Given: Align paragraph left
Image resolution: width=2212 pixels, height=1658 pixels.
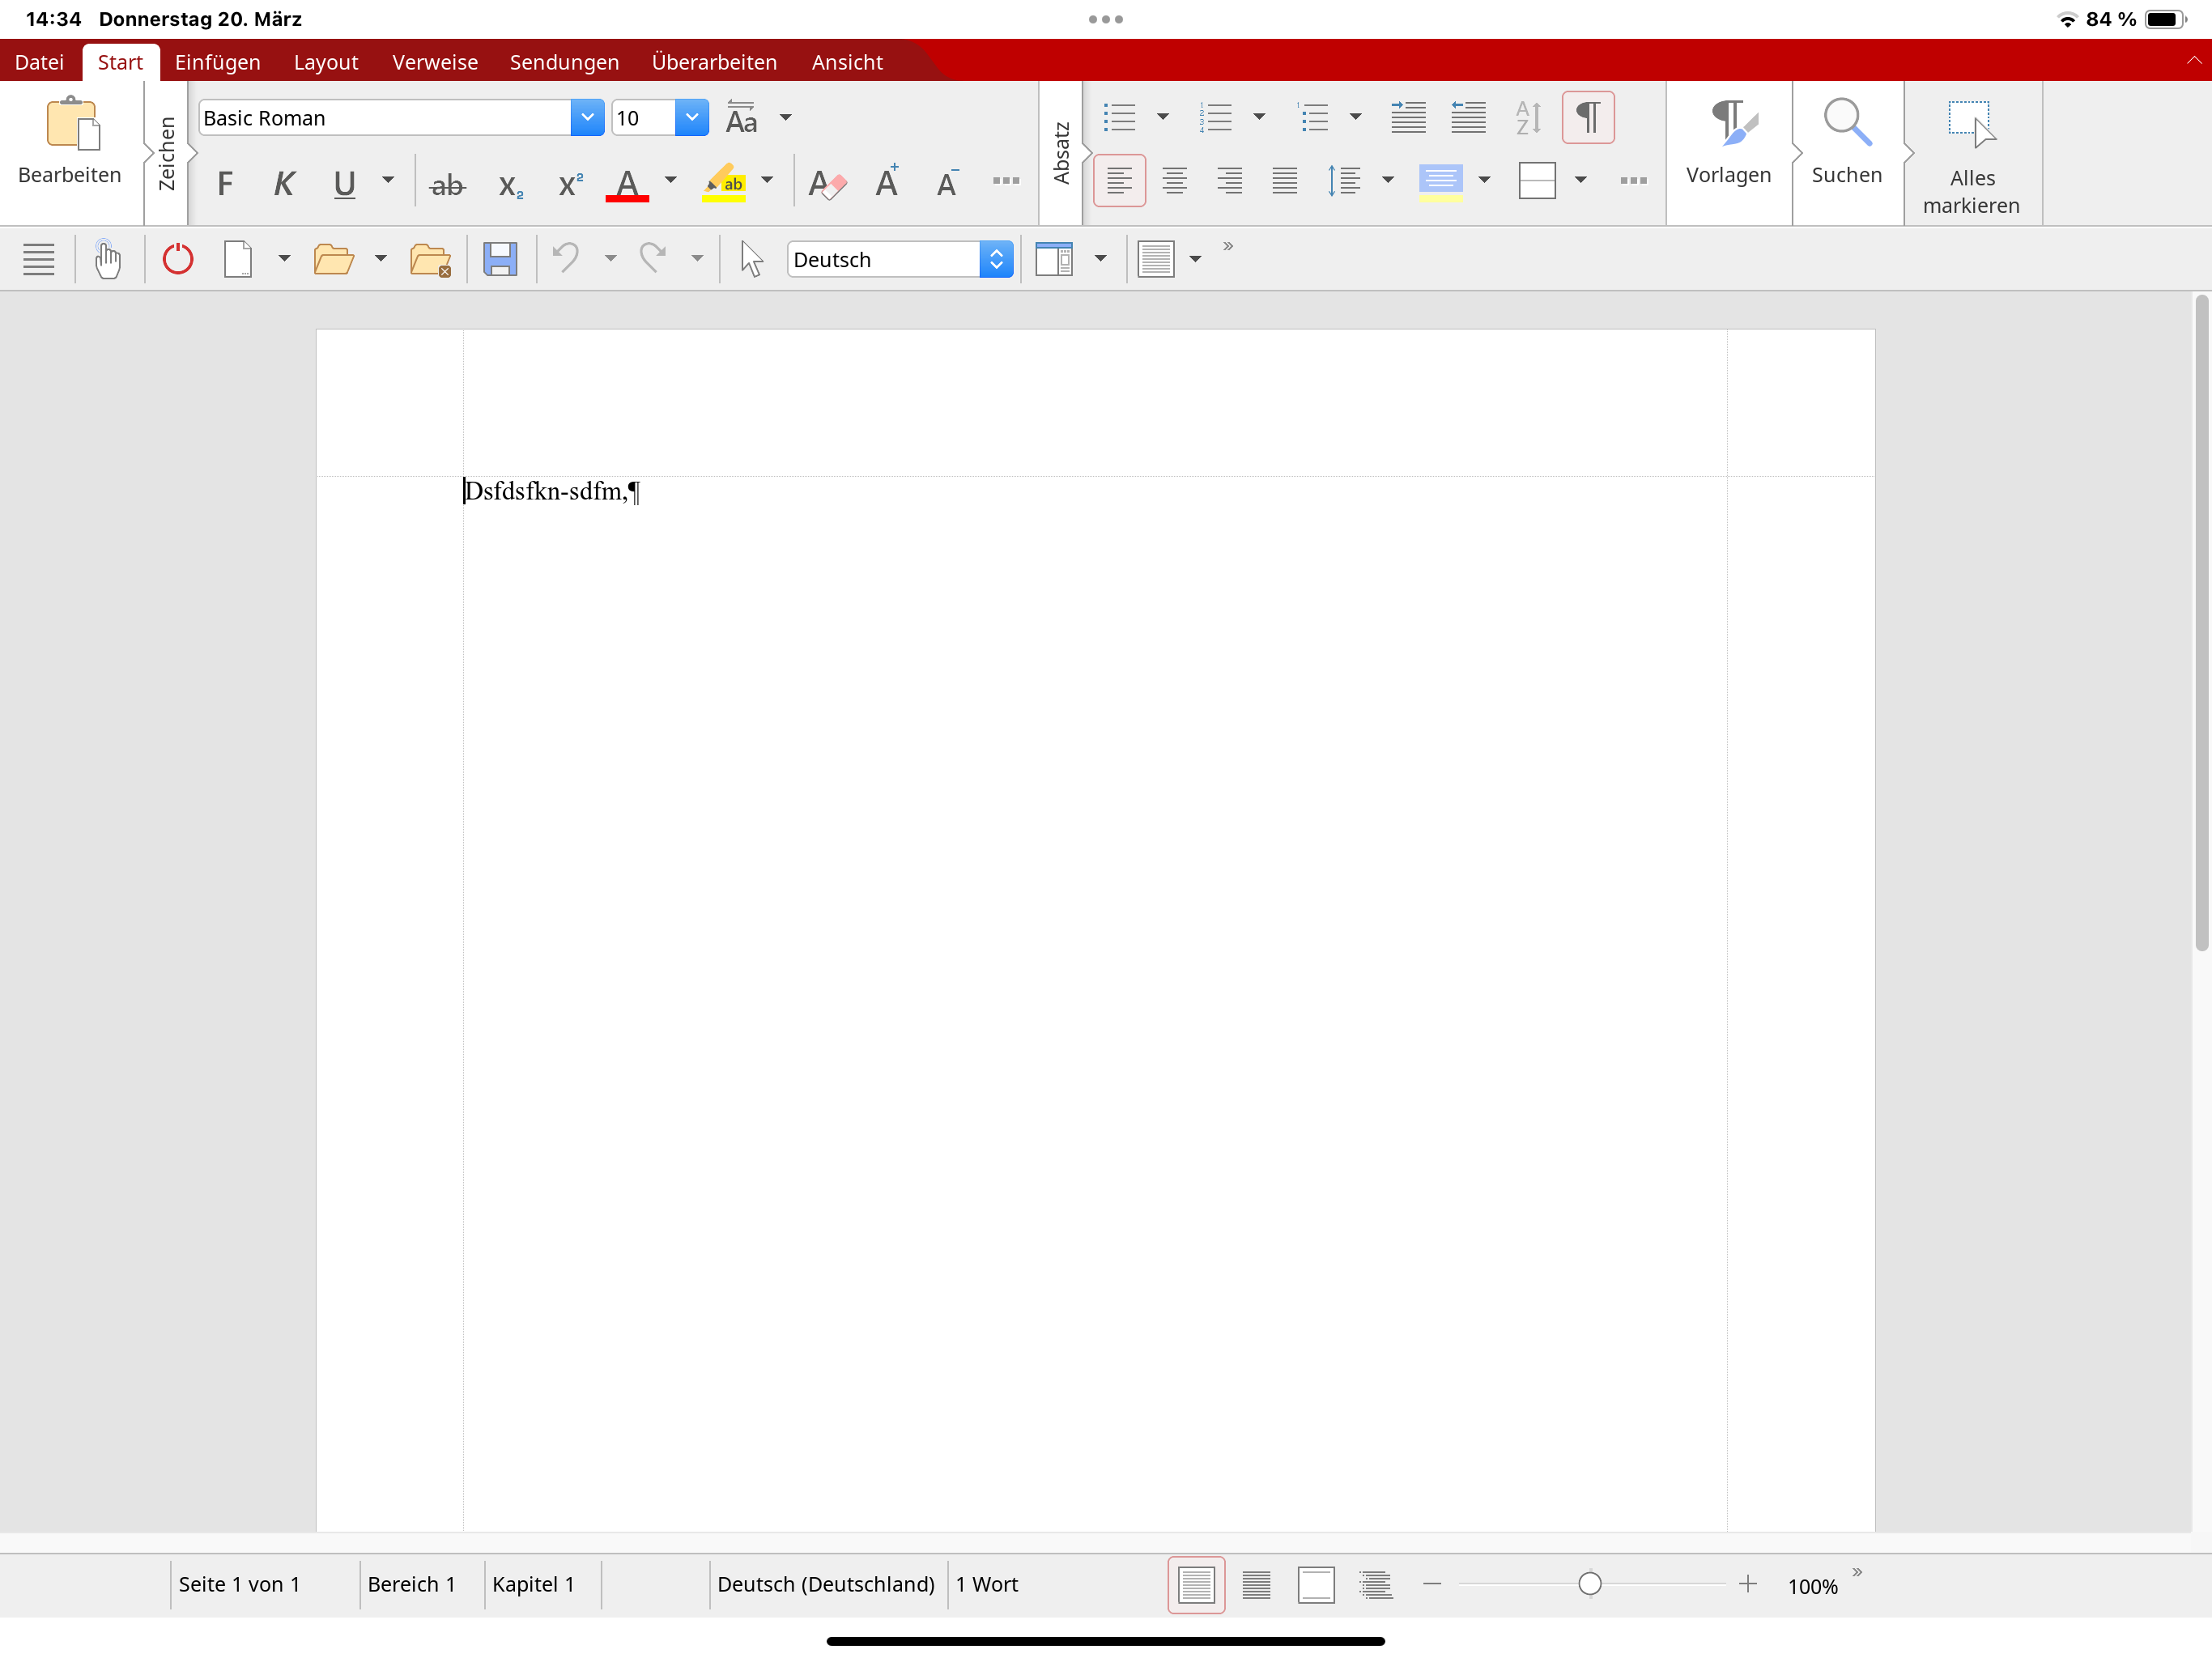Looking at the screenshot, I should pos(1119,181).
